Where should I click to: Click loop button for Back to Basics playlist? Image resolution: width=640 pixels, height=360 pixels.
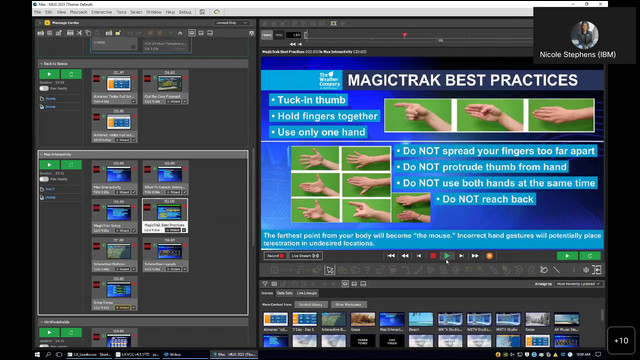click(71, 74)
